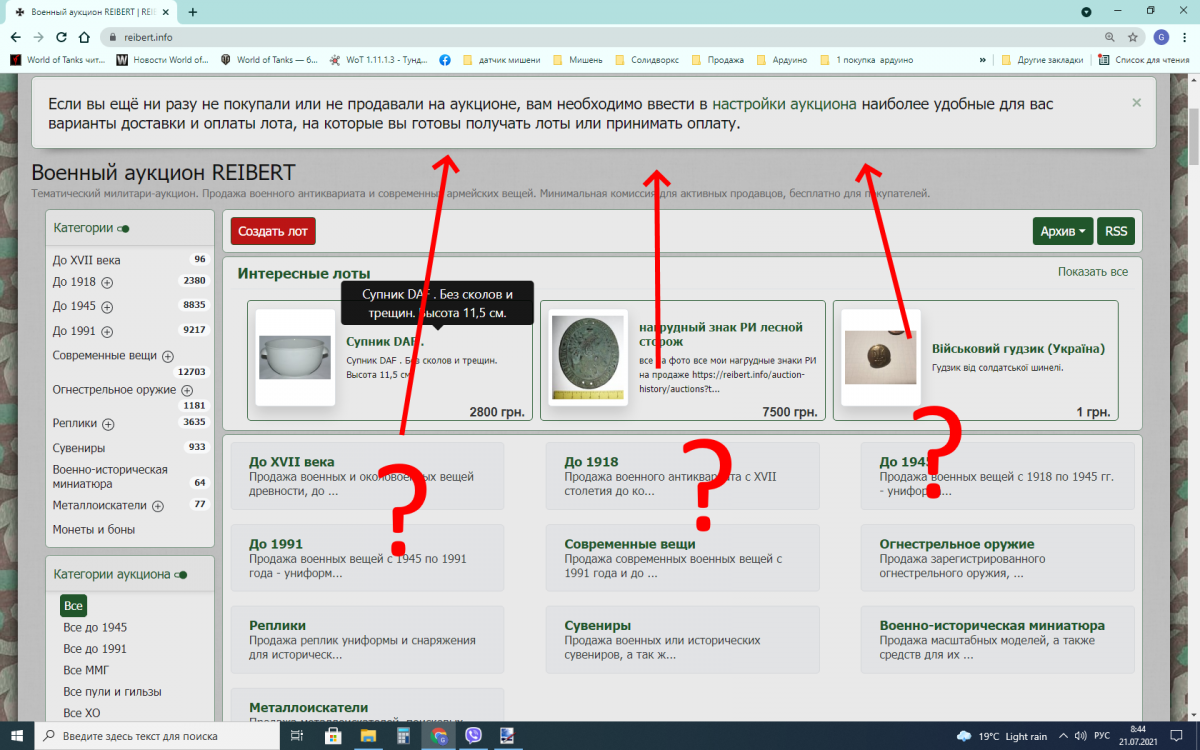Click the volume icon in system tray
Viewport: 1200px width, 750px height.
[1078, 736]
